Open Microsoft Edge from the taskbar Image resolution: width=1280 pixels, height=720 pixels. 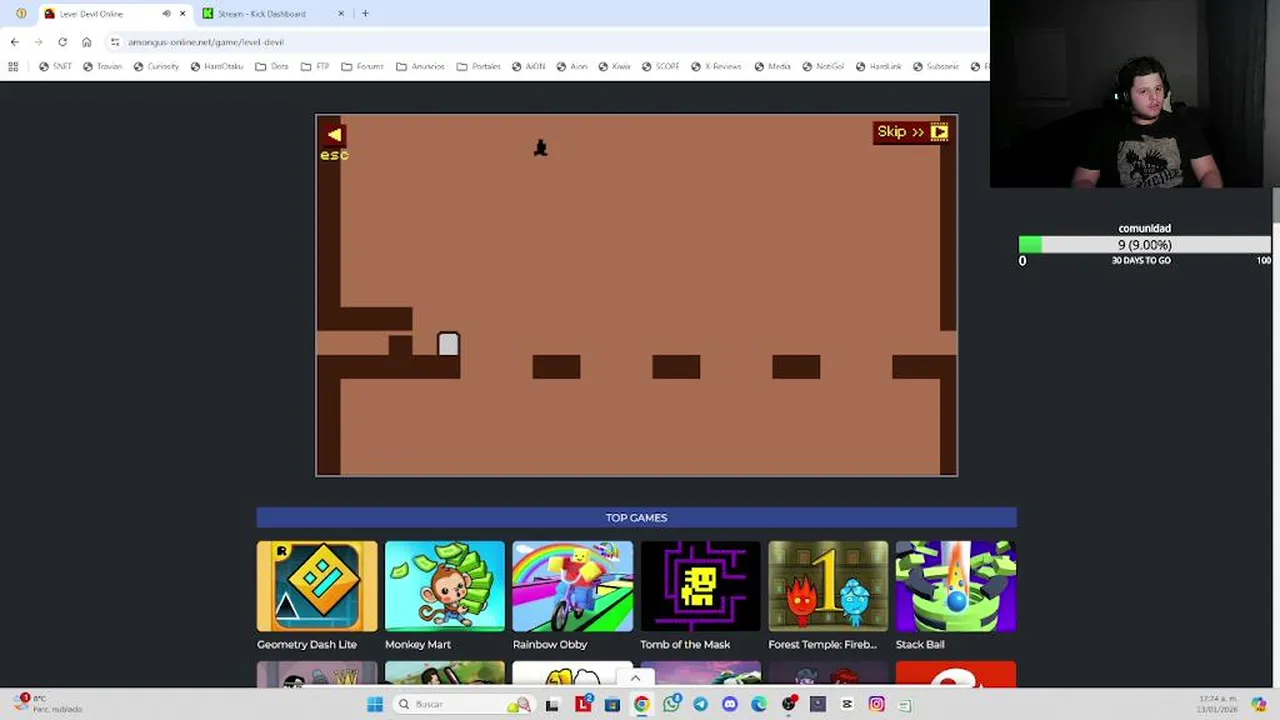click(759, 704)
